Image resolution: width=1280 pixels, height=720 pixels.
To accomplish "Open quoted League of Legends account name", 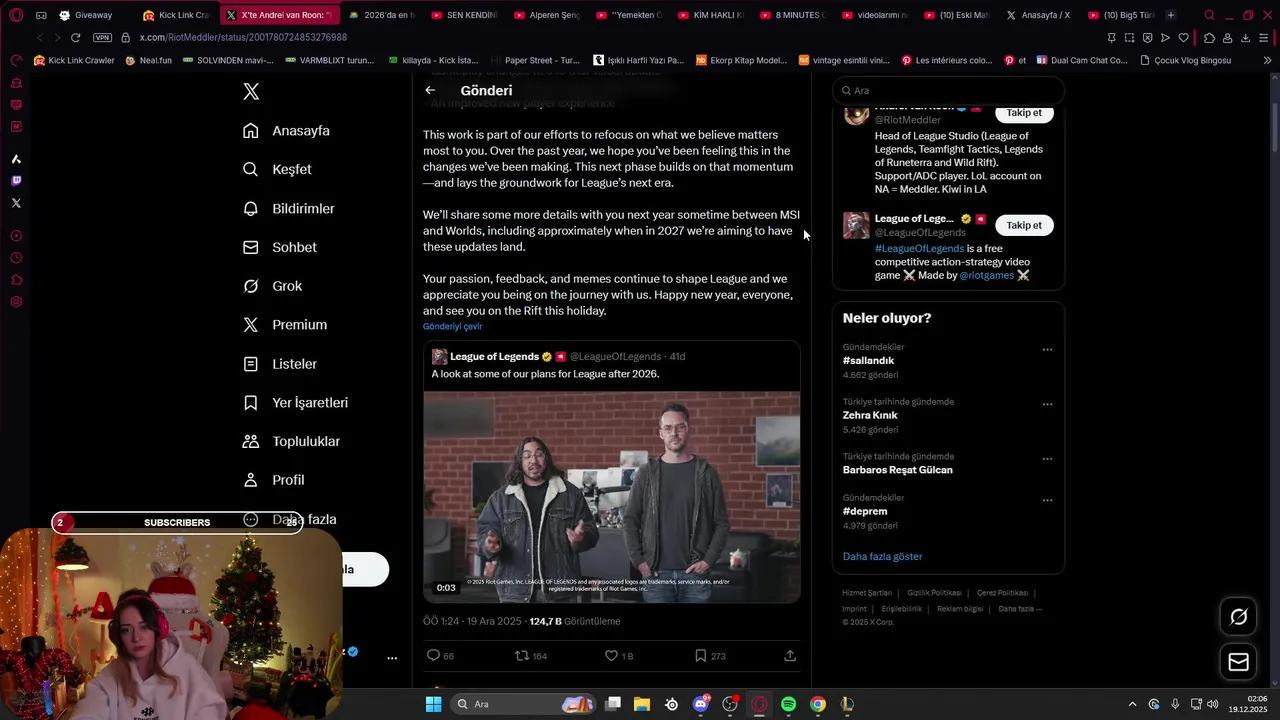I will (494, 356).
